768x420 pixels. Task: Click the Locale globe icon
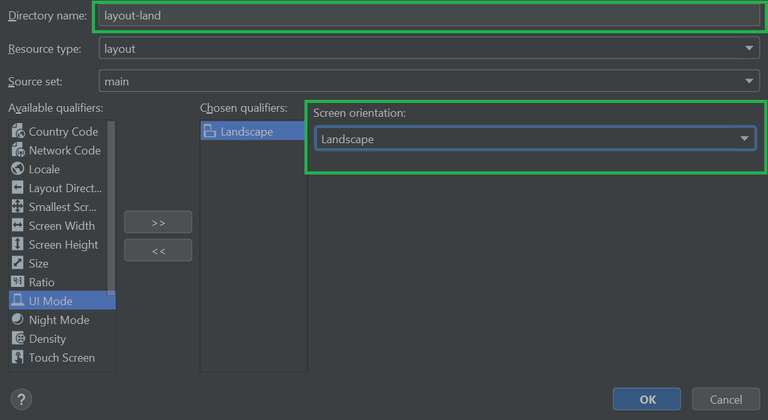tap(18, 169)
